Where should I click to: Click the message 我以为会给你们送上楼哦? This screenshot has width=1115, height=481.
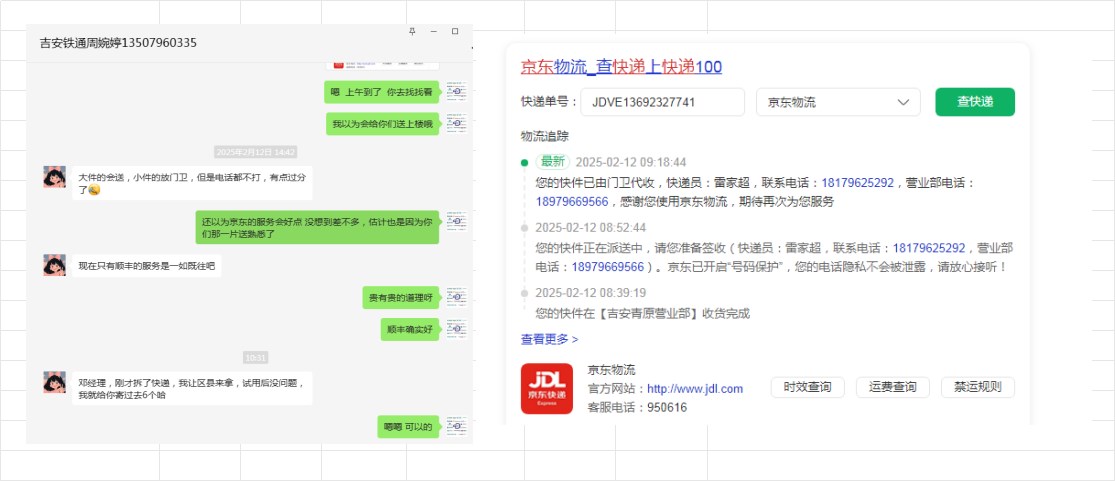click(x=383, y=124)
